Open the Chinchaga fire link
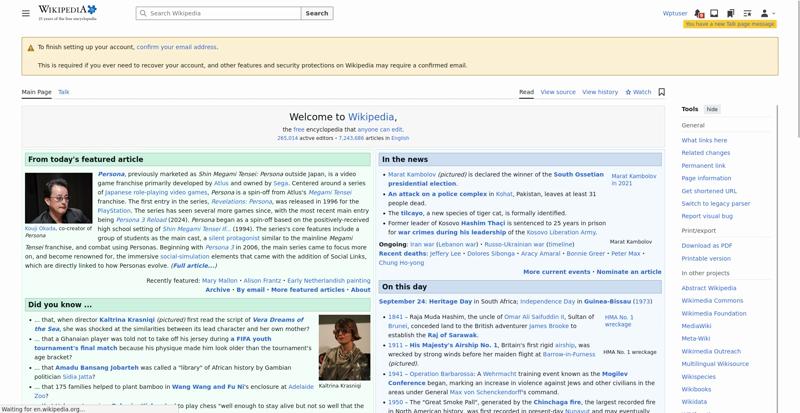Image resolution: width=800 pixels, height=413 pixels. (557, 402)
